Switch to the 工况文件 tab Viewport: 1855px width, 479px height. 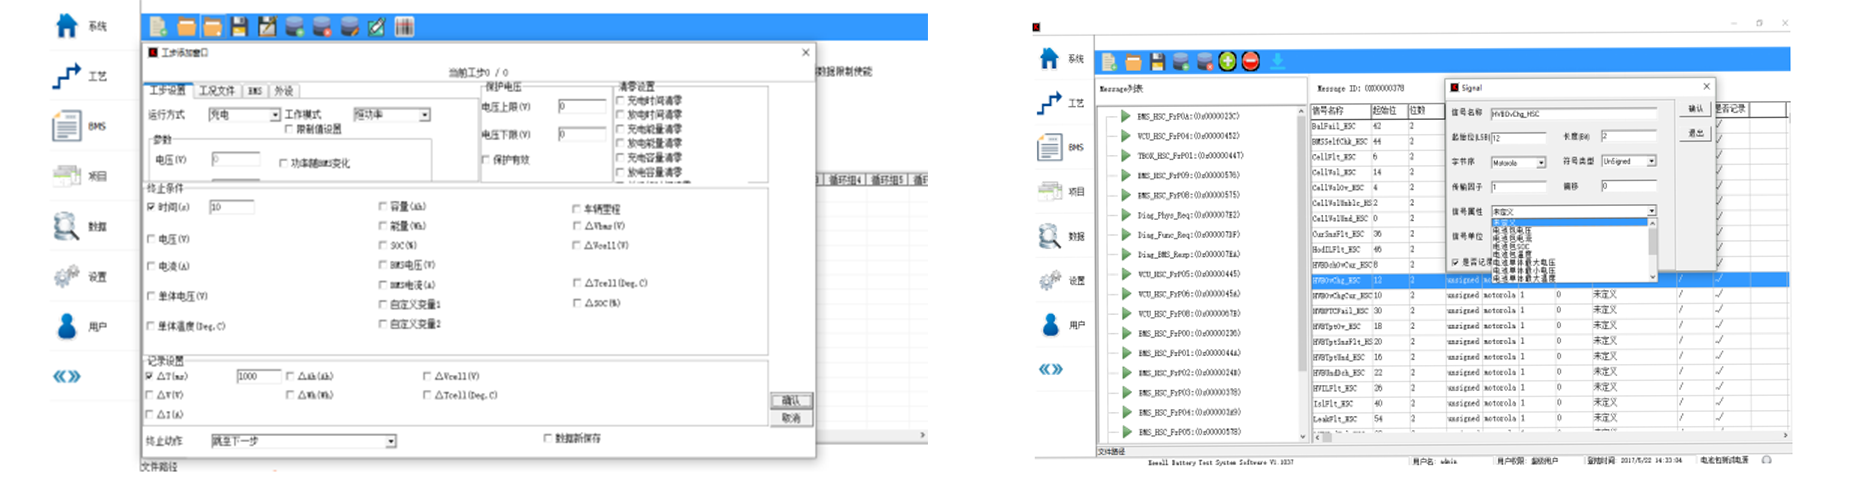coord(216,91)
